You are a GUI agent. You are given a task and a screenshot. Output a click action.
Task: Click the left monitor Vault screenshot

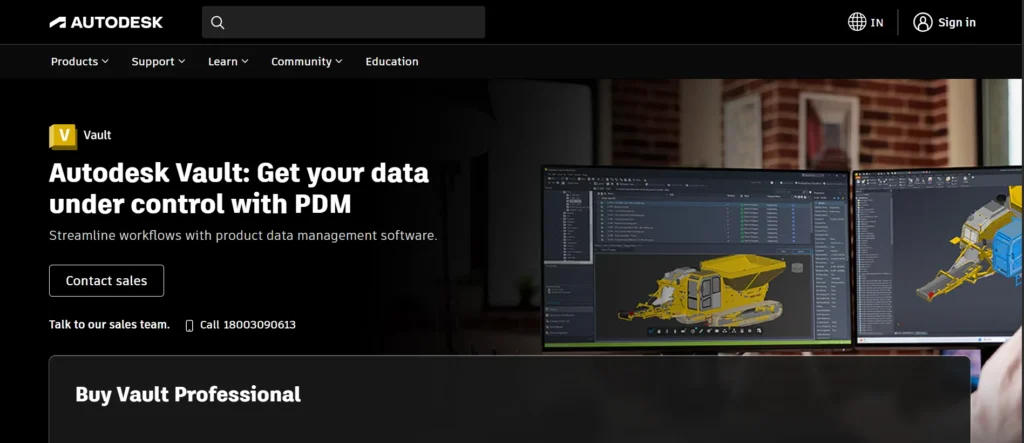click(x=697, y=257)
